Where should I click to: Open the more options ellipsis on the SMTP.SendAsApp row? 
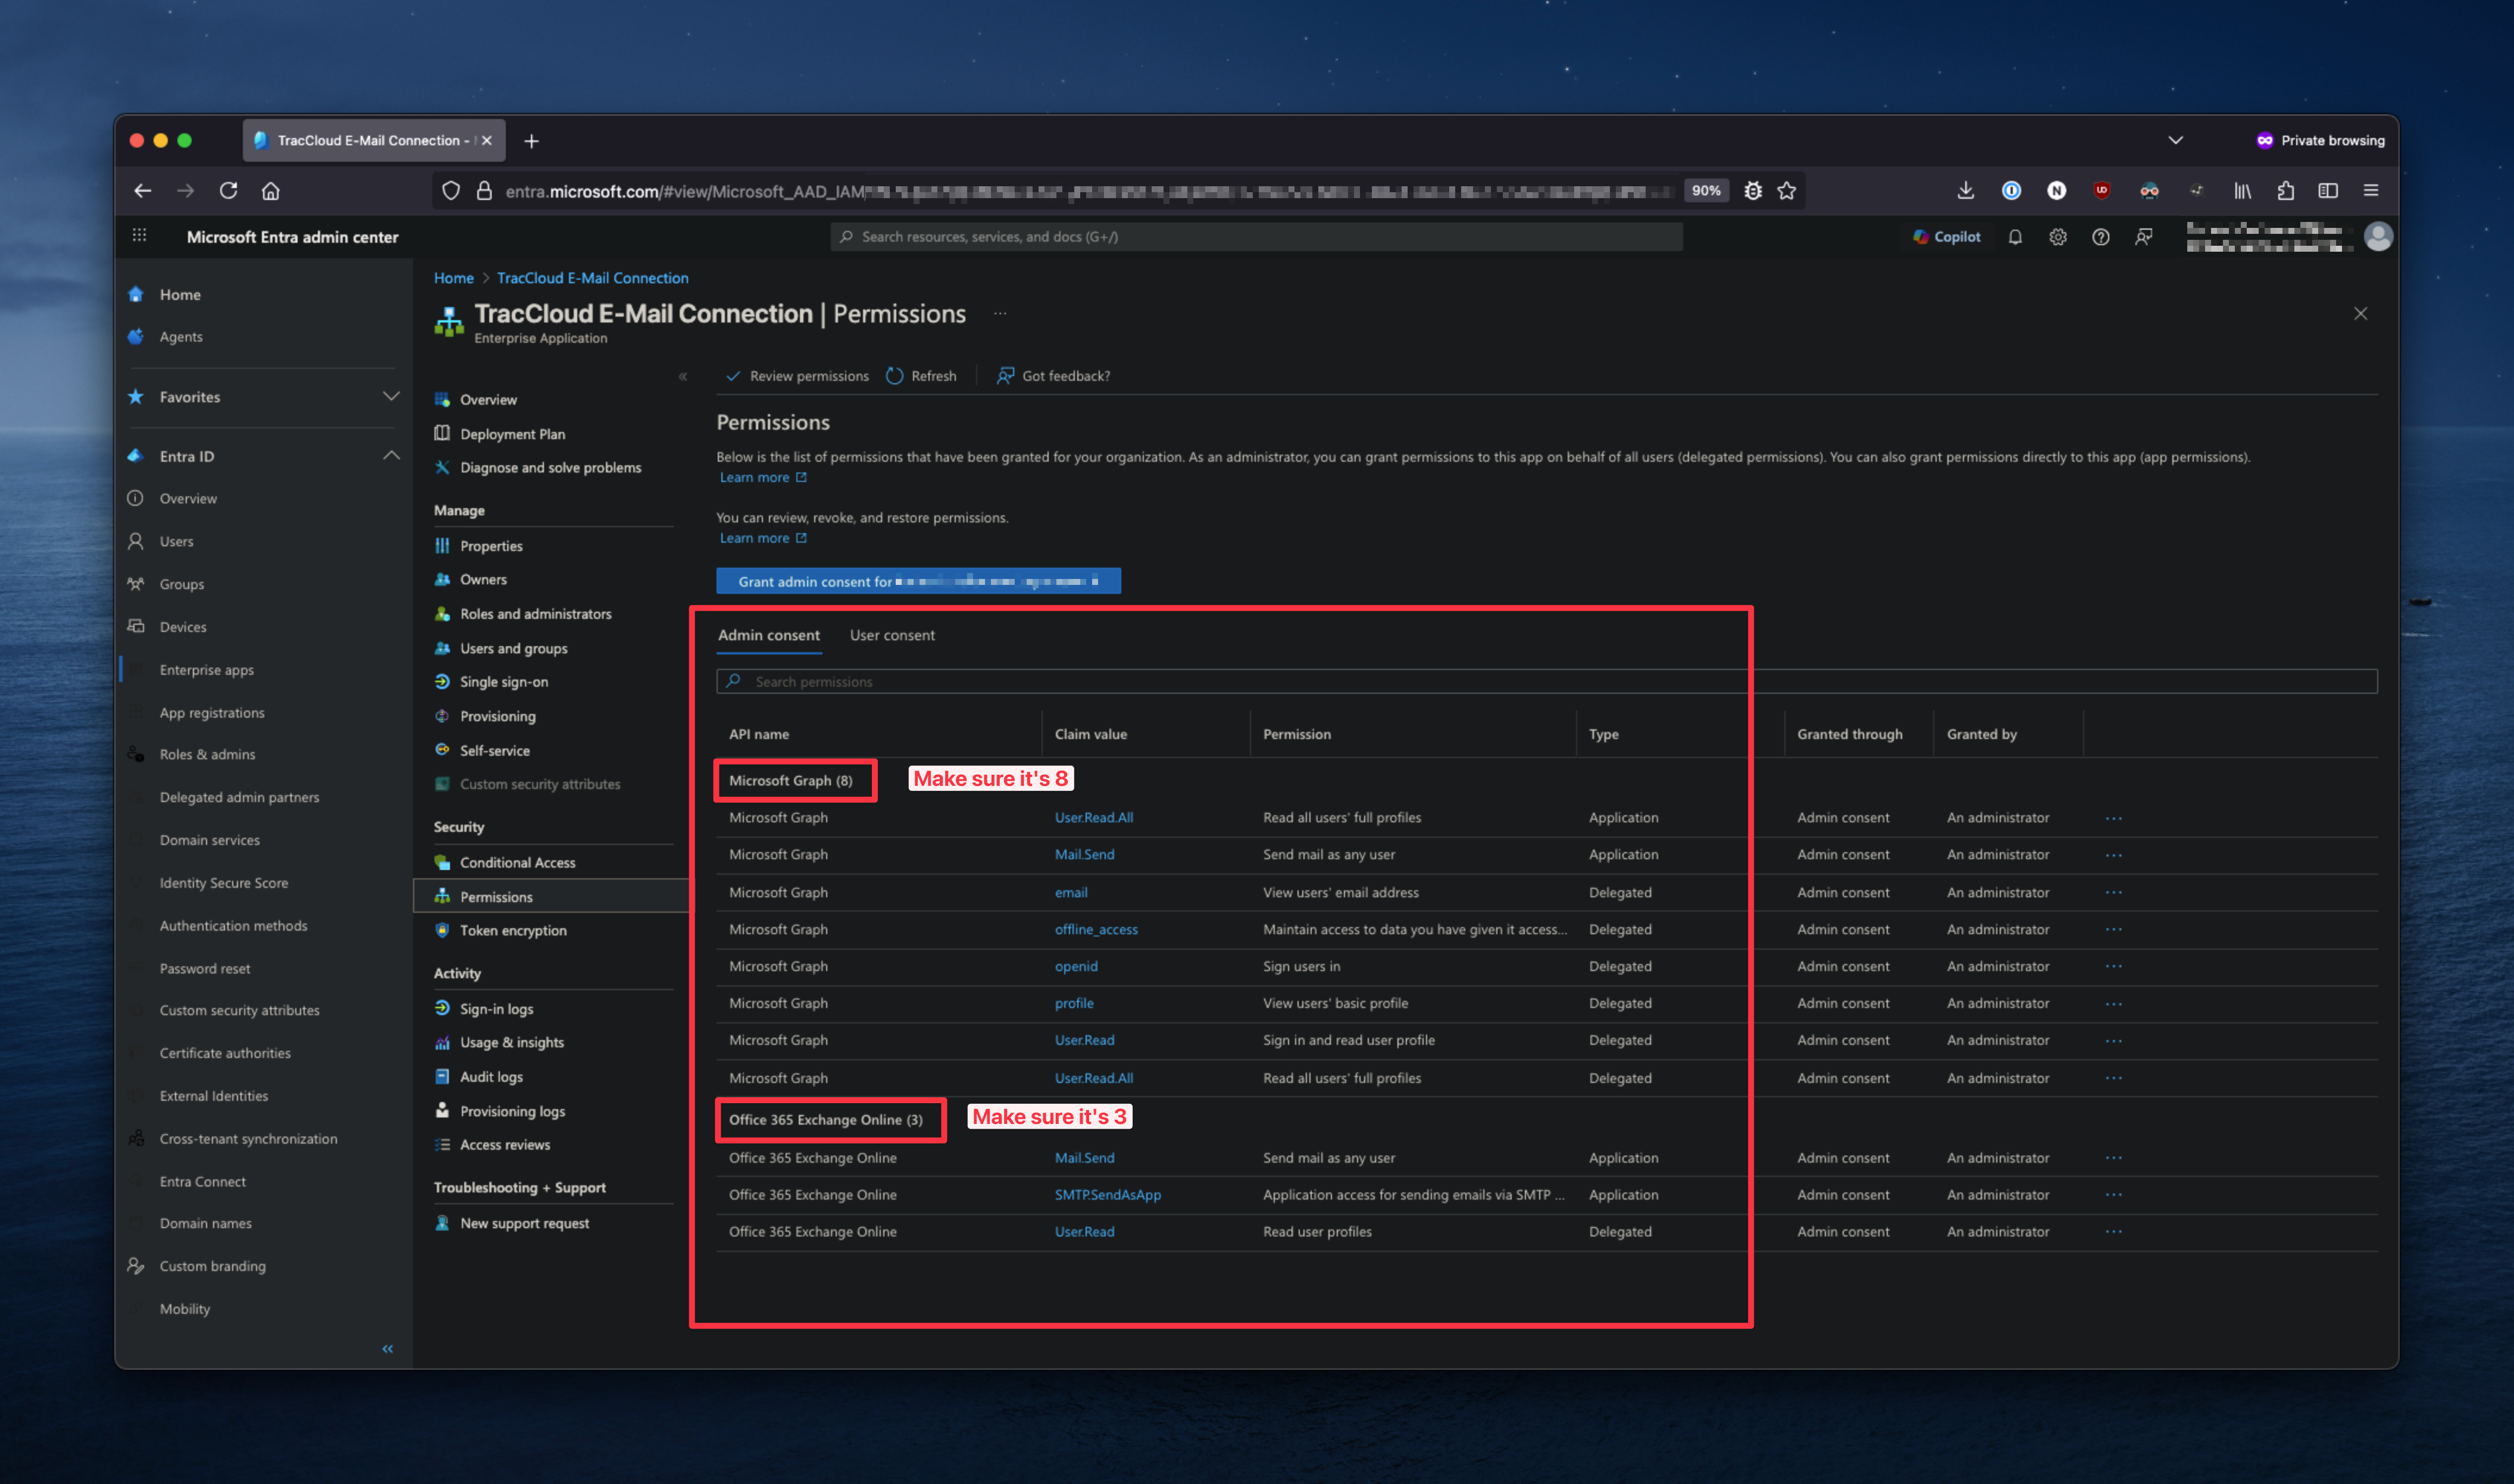click(2113, 1195)
